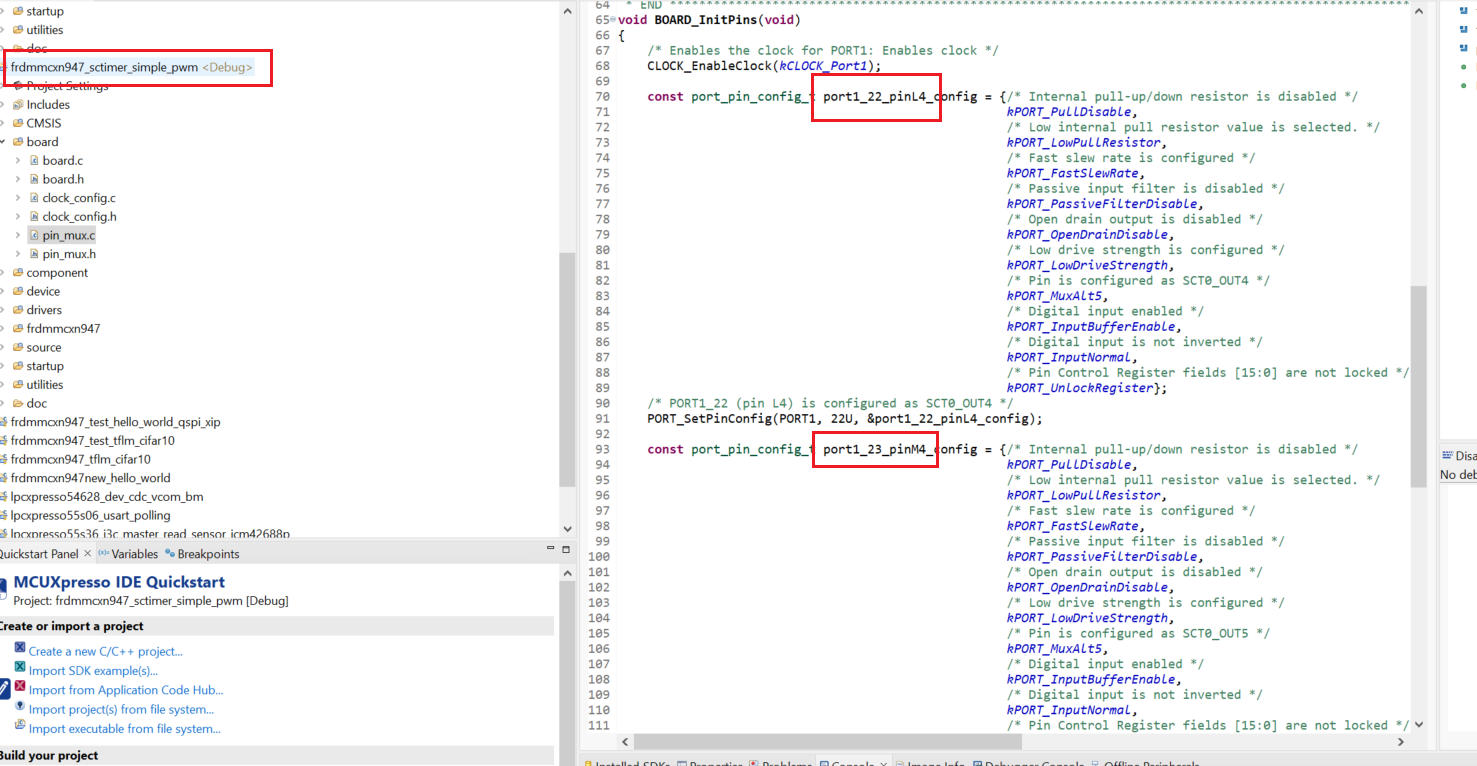1477x766 pixels.
Task: Click the Create a new C/C++ project link
Action: click(x=105, y=651)
